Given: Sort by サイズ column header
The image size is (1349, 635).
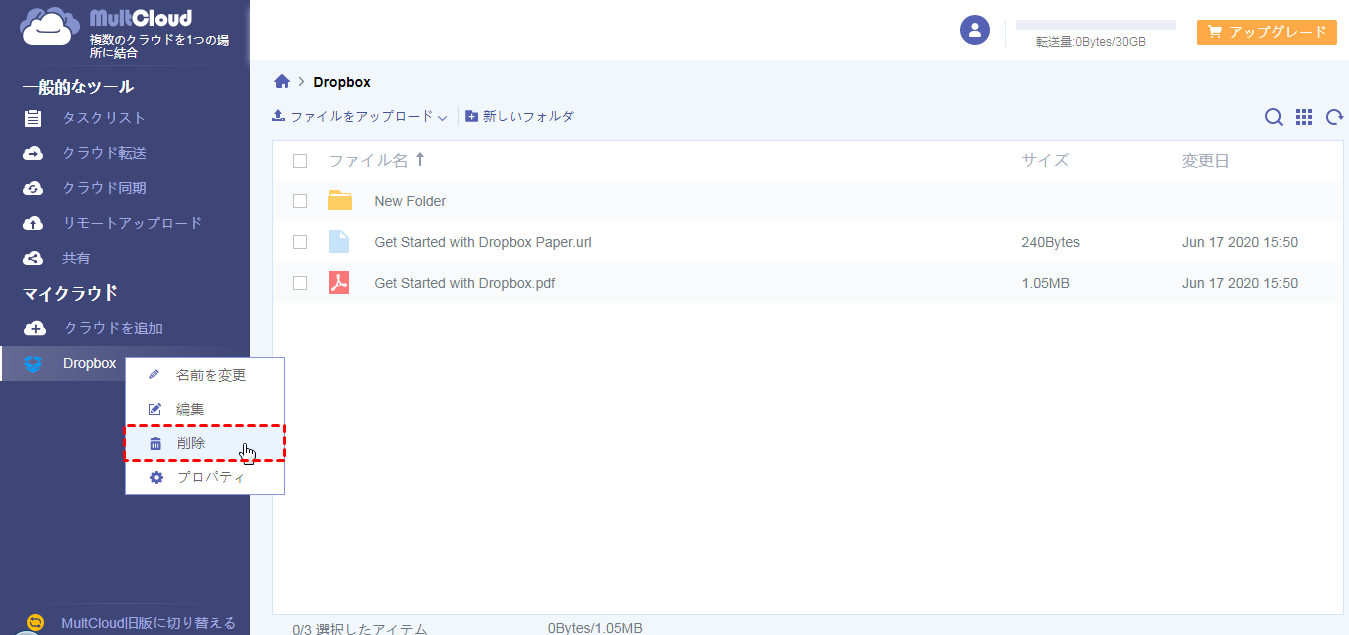Looking at the screenshot, I should click(x=1045, y=160).
